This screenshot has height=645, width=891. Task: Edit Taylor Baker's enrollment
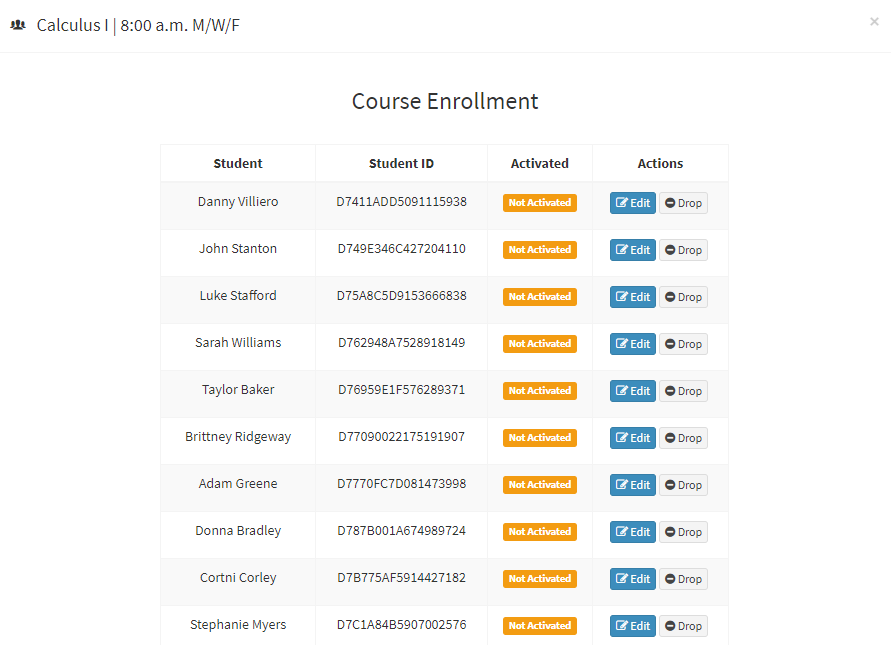(633, 391)
